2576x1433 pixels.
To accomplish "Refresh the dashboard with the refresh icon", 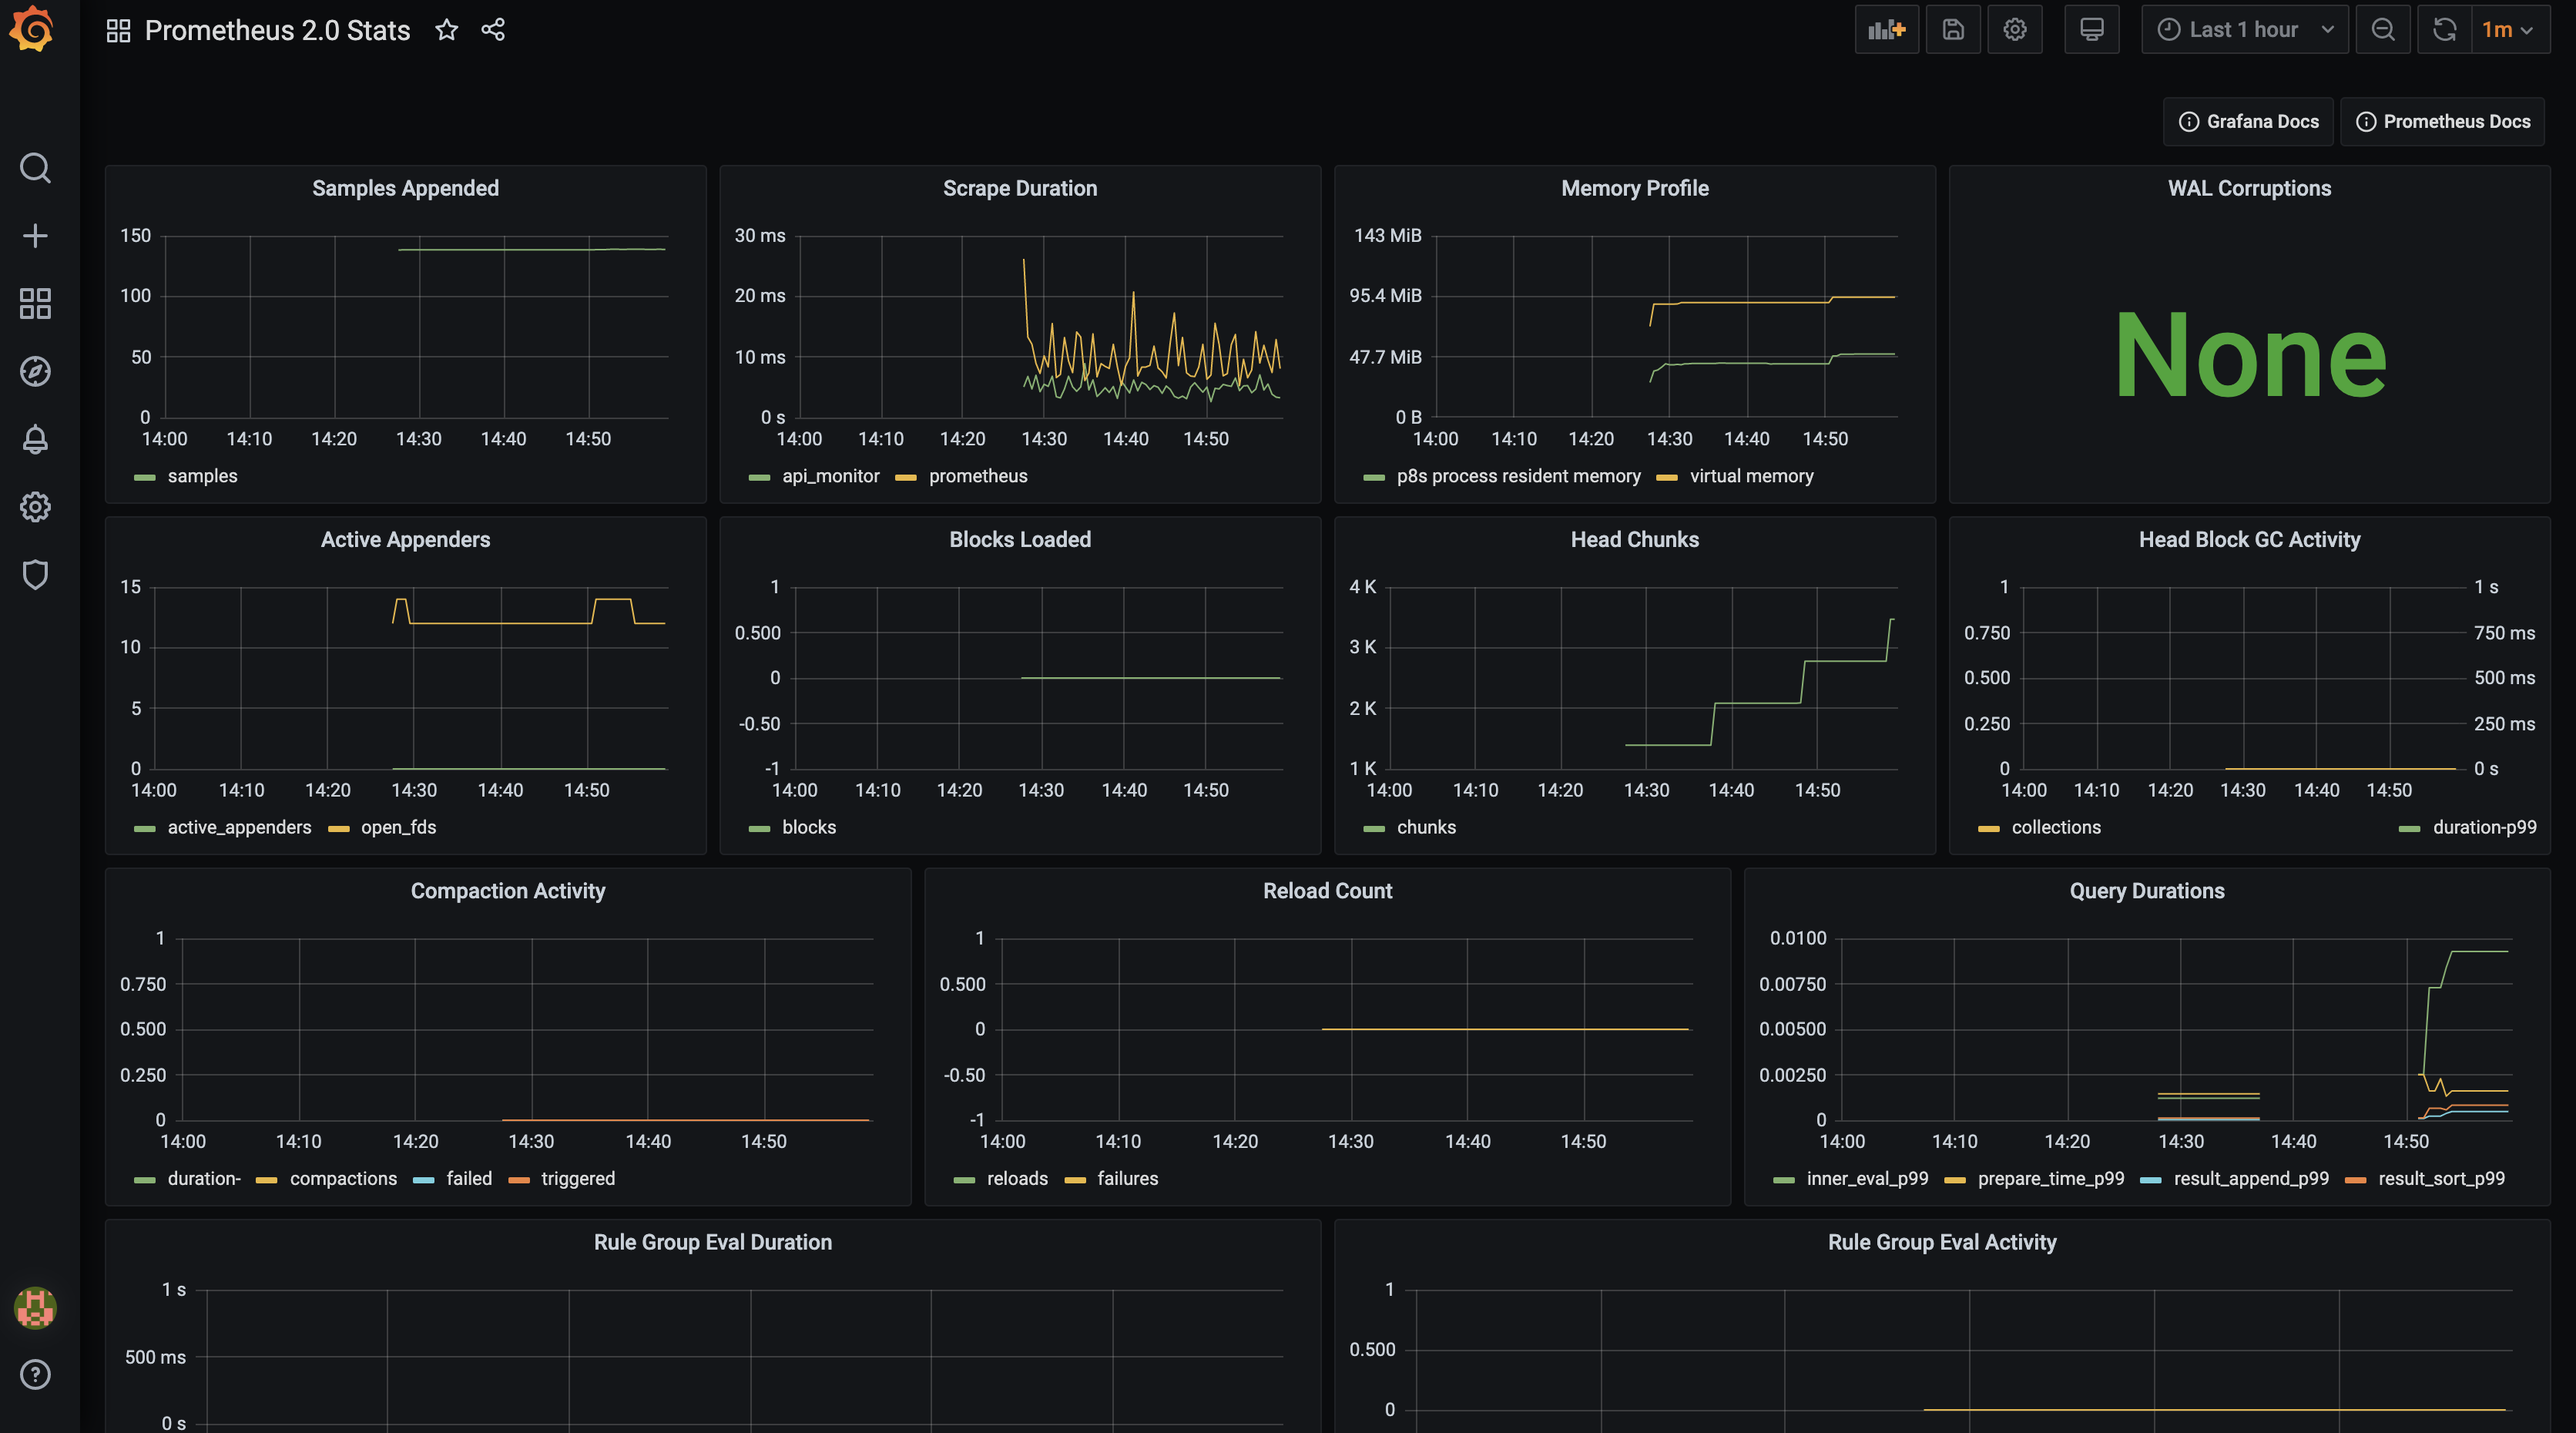I will coord(2444,30).
